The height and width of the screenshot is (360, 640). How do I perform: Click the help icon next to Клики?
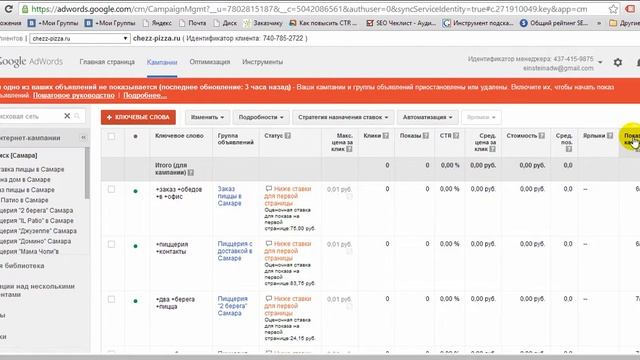coord(386,136)
